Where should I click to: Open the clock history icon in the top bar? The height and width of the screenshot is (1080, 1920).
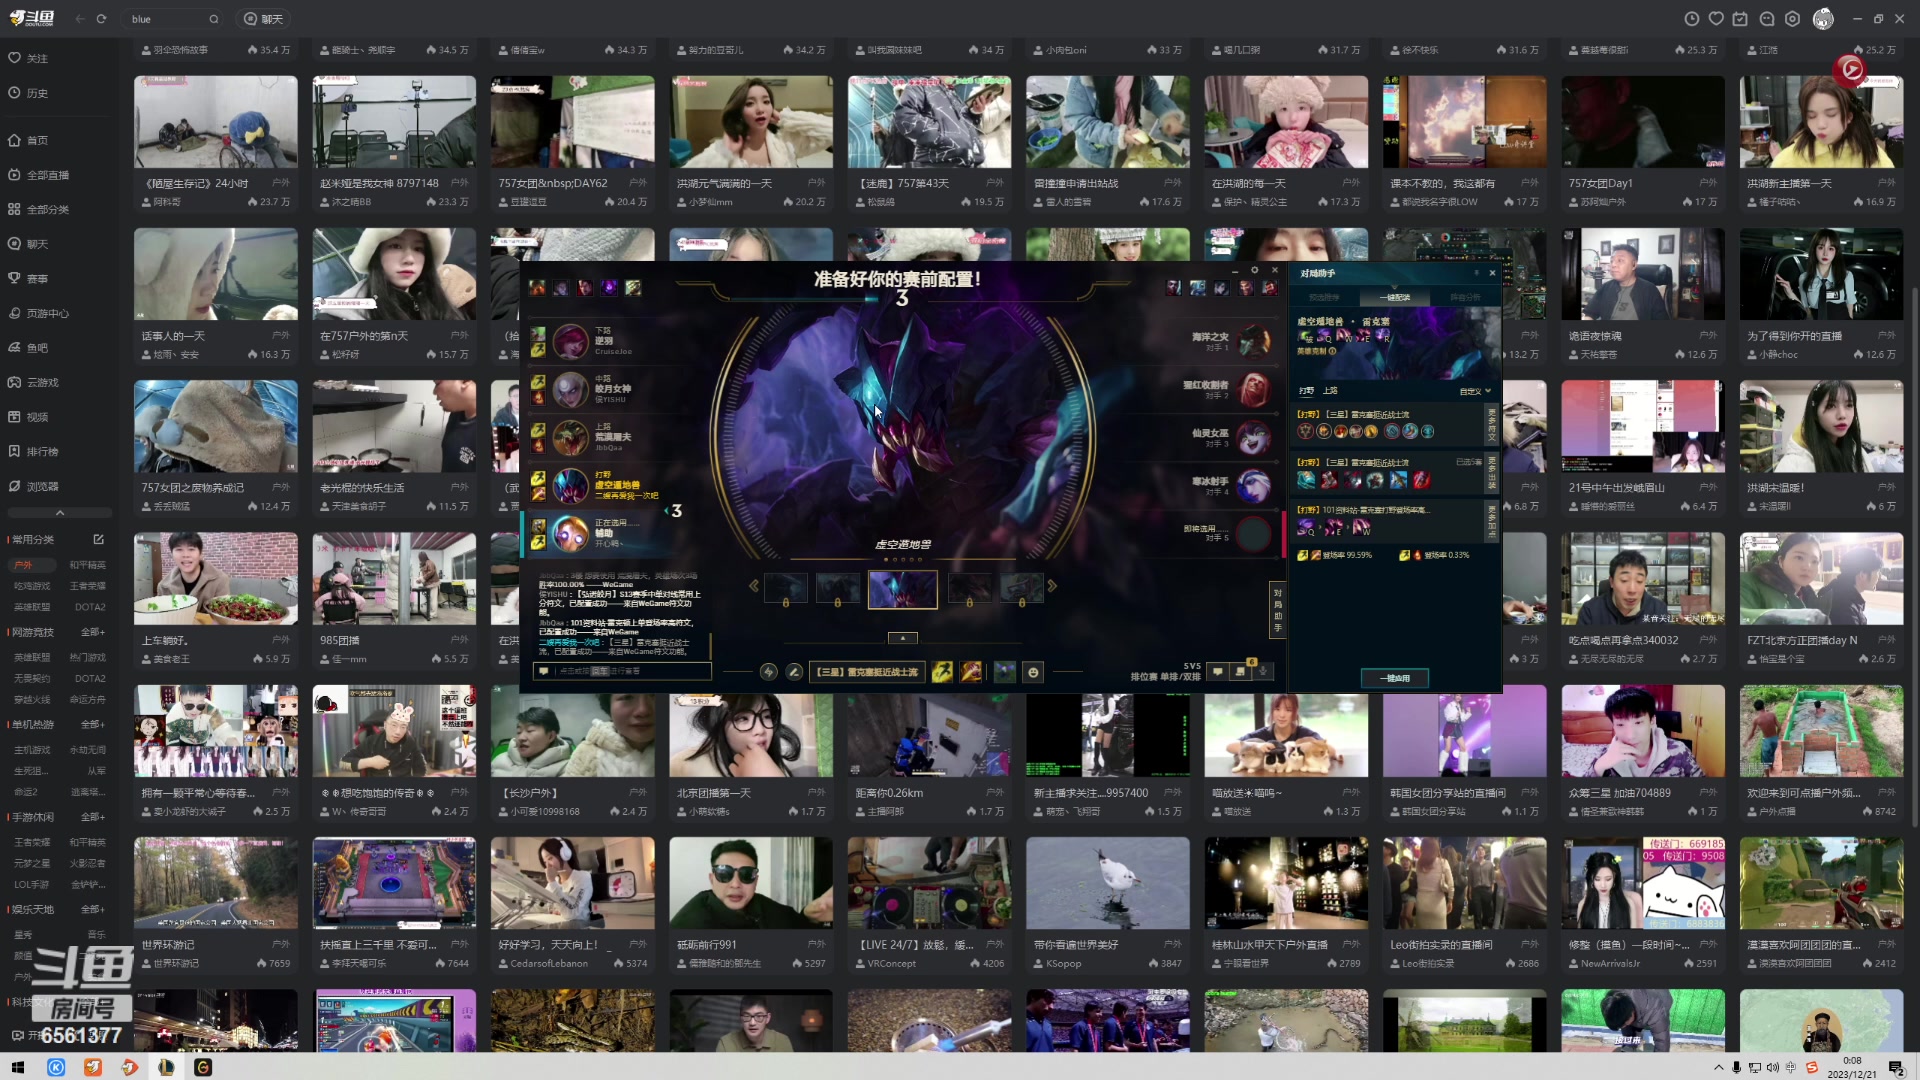(1692, 19)
